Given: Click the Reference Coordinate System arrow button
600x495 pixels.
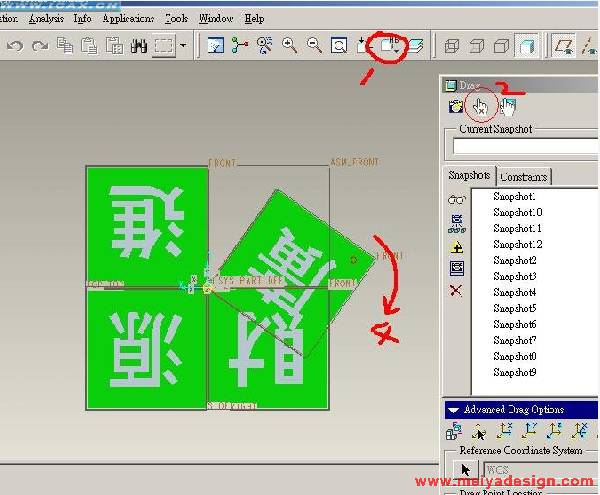Looking at the screenshot, I should tap(464, 469).
